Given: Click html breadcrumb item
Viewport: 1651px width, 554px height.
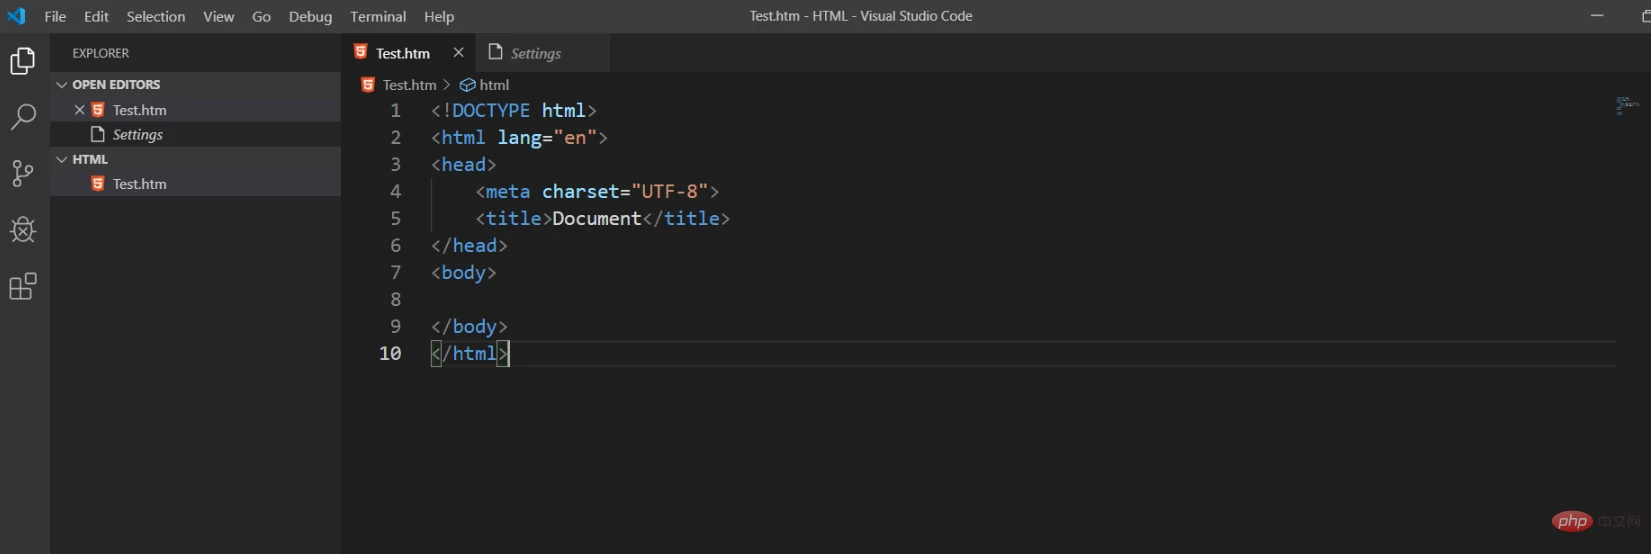Looking at the screenshot, I should [494, 85].
